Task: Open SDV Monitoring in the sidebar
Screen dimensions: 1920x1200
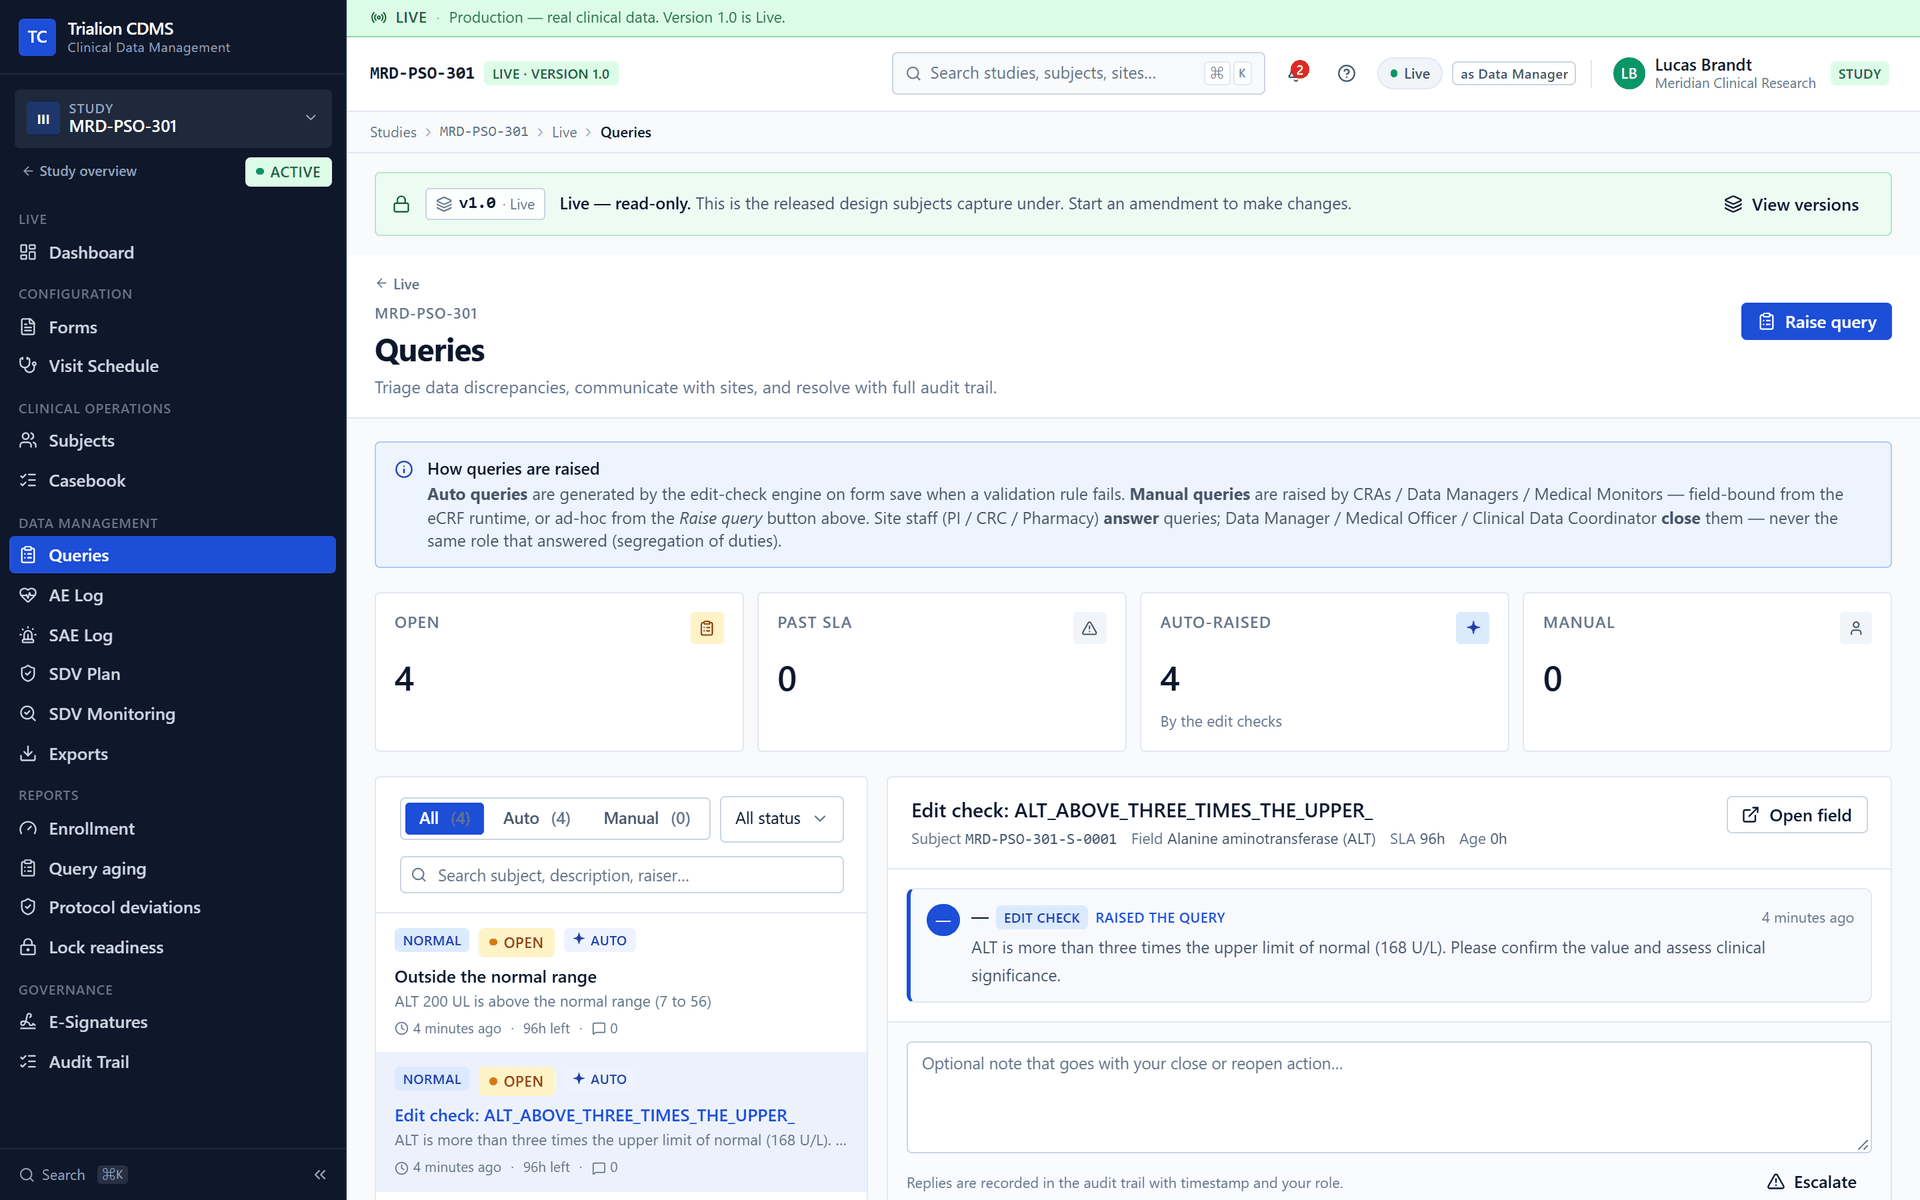Action: [x=172, y=714]
